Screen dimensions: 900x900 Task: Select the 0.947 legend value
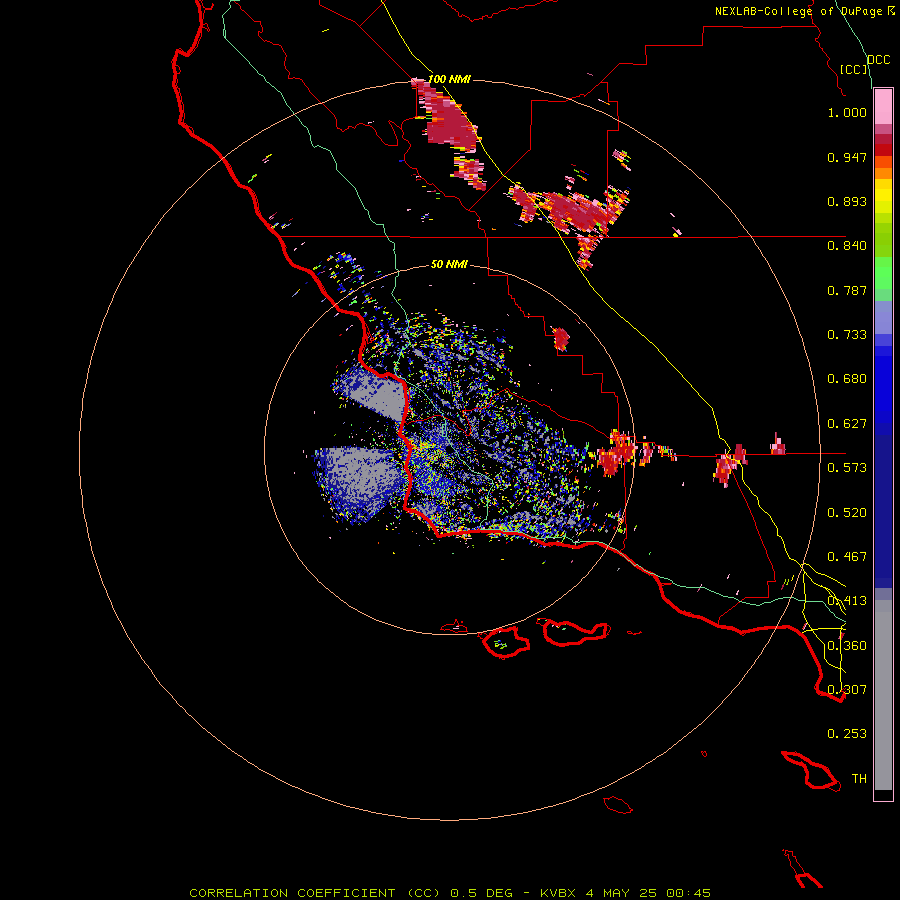point(847,157)
